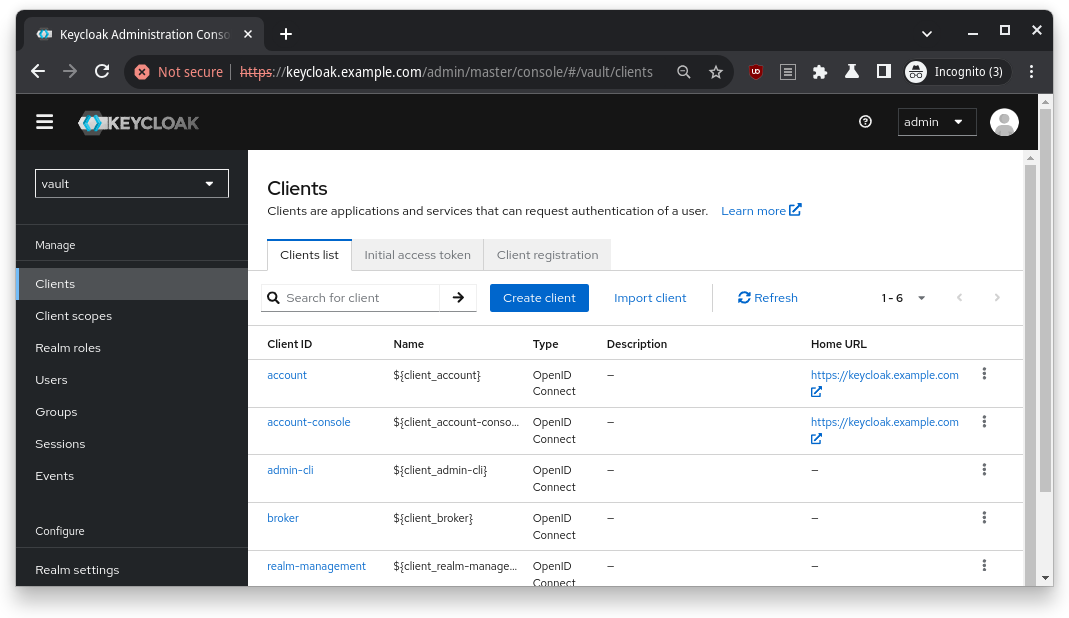Open the admin user dropdown
This screenshot has height=618, width=1069.
[937, 122]
